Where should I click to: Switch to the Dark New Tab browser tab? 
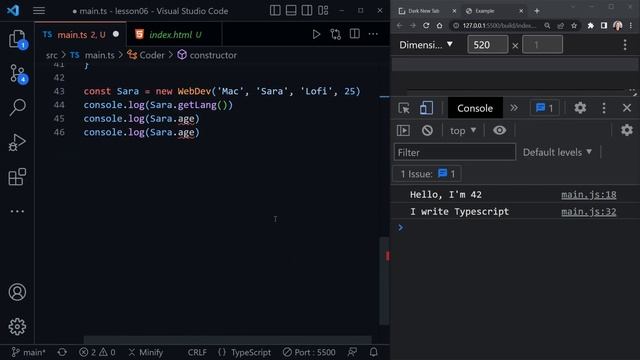click(x=427, y=11)
